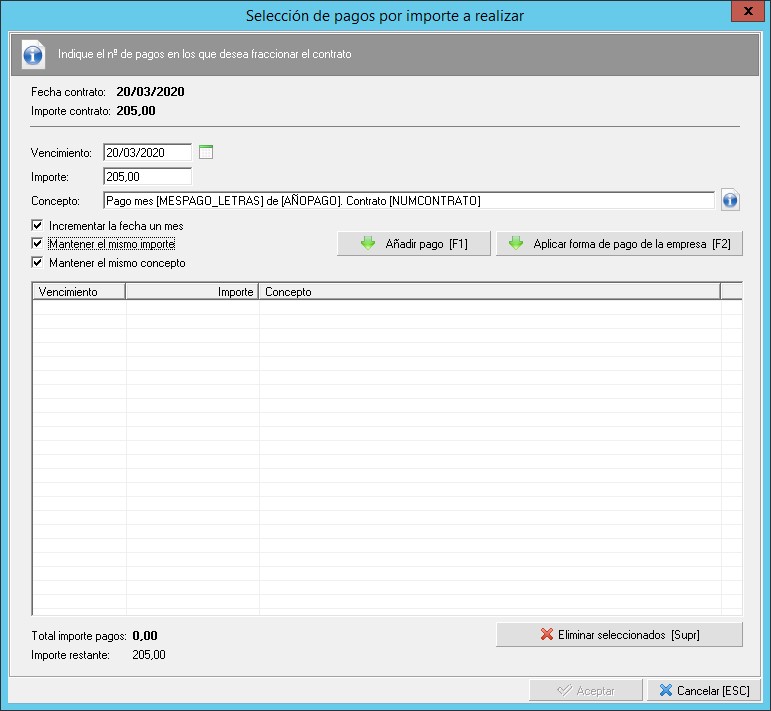This screenshot has height=711, width=771.
Task: Select the 'Concepto' column header
Action: (489, 292)
